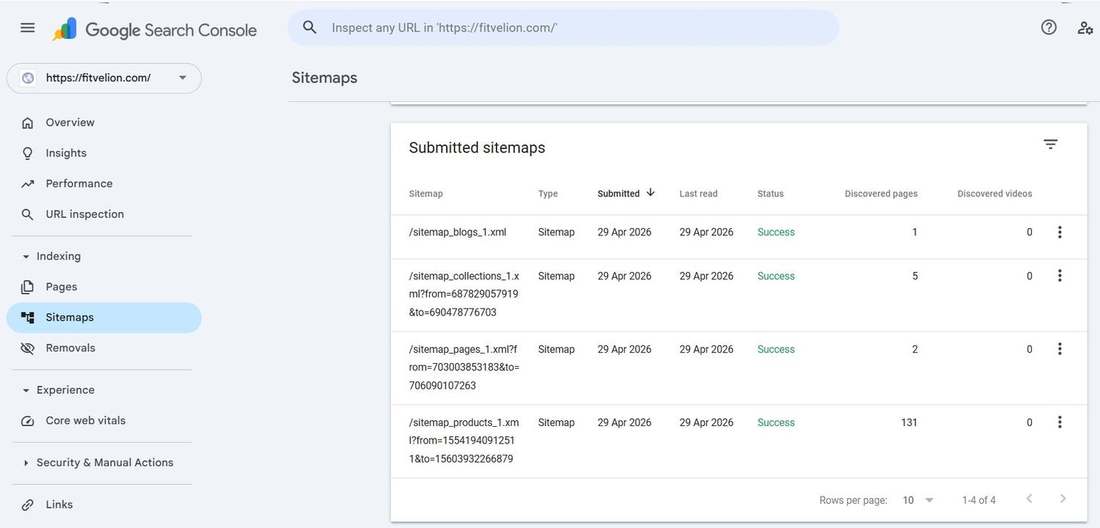
Task: Open more options for sitemap_pages row
Action: click(1059, 348)
